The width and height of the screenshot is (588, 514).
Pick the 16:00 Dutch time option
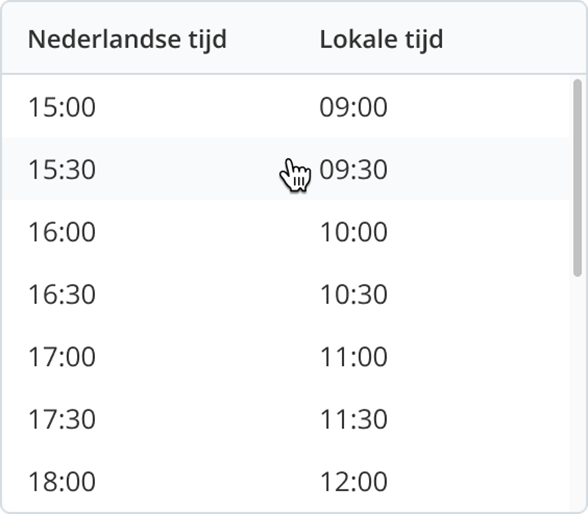click(286, 231)
